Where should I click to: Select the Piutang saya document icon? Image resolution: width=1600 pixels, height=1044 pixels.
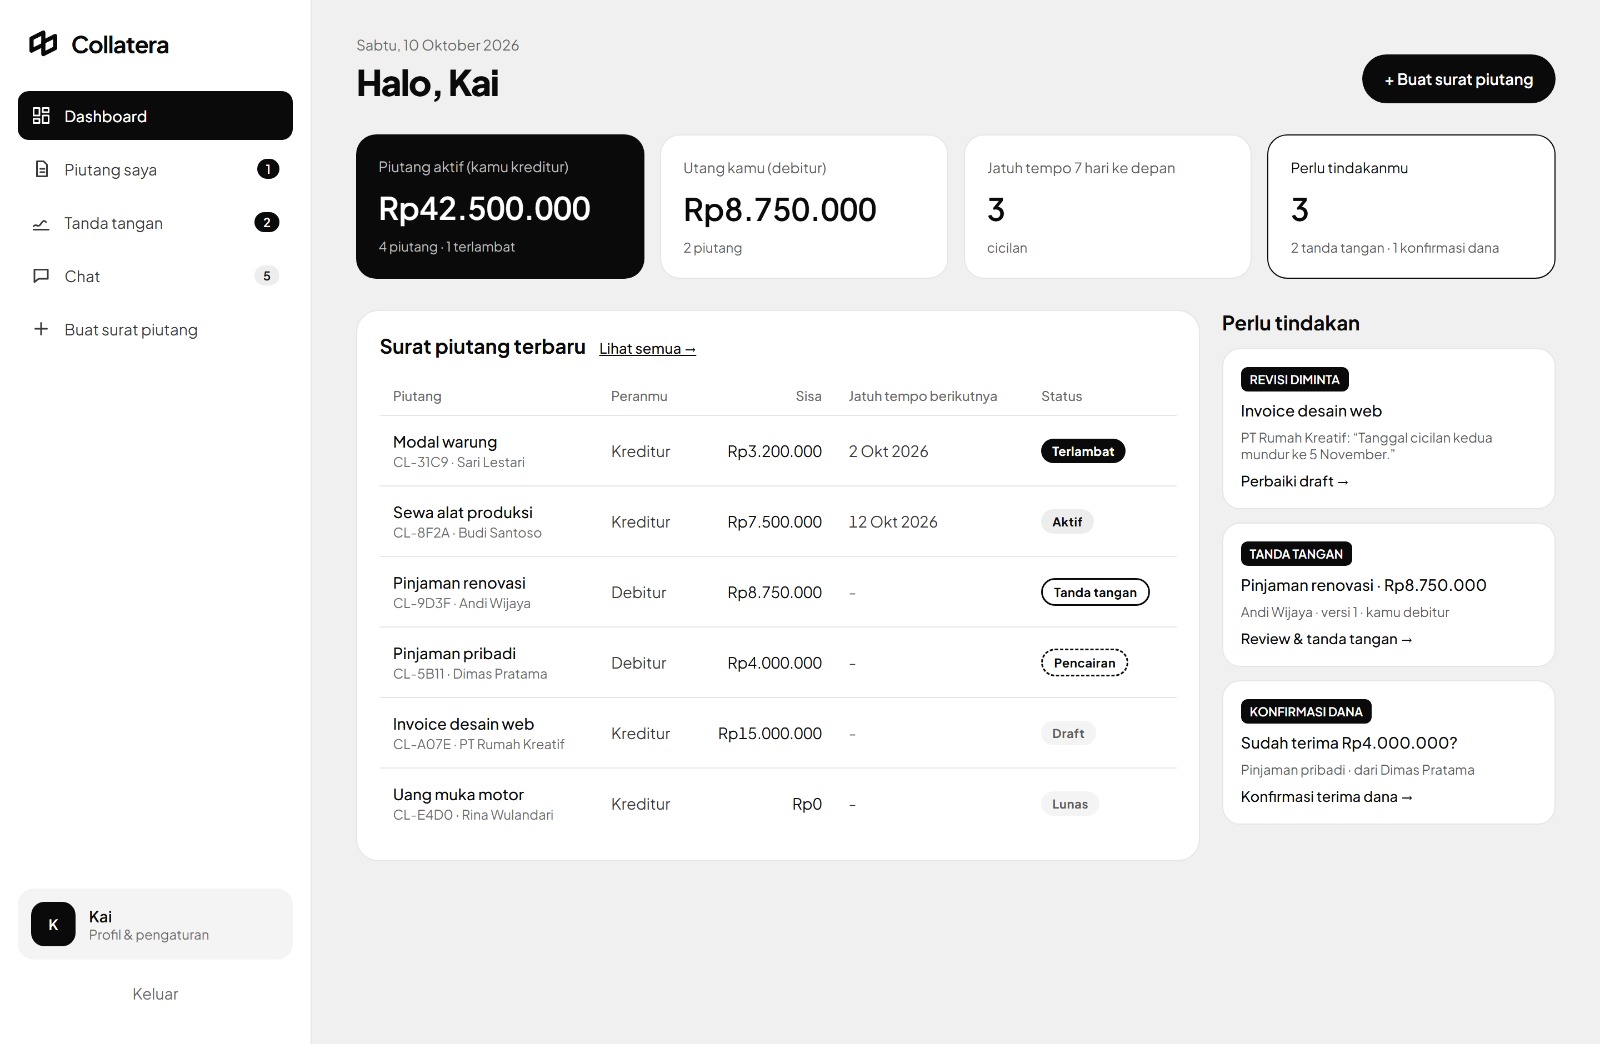[41, 169]
